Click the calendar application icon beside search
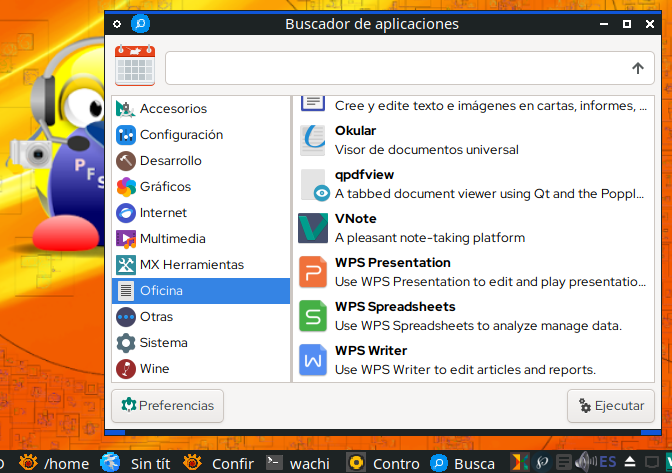 point(135,65)
